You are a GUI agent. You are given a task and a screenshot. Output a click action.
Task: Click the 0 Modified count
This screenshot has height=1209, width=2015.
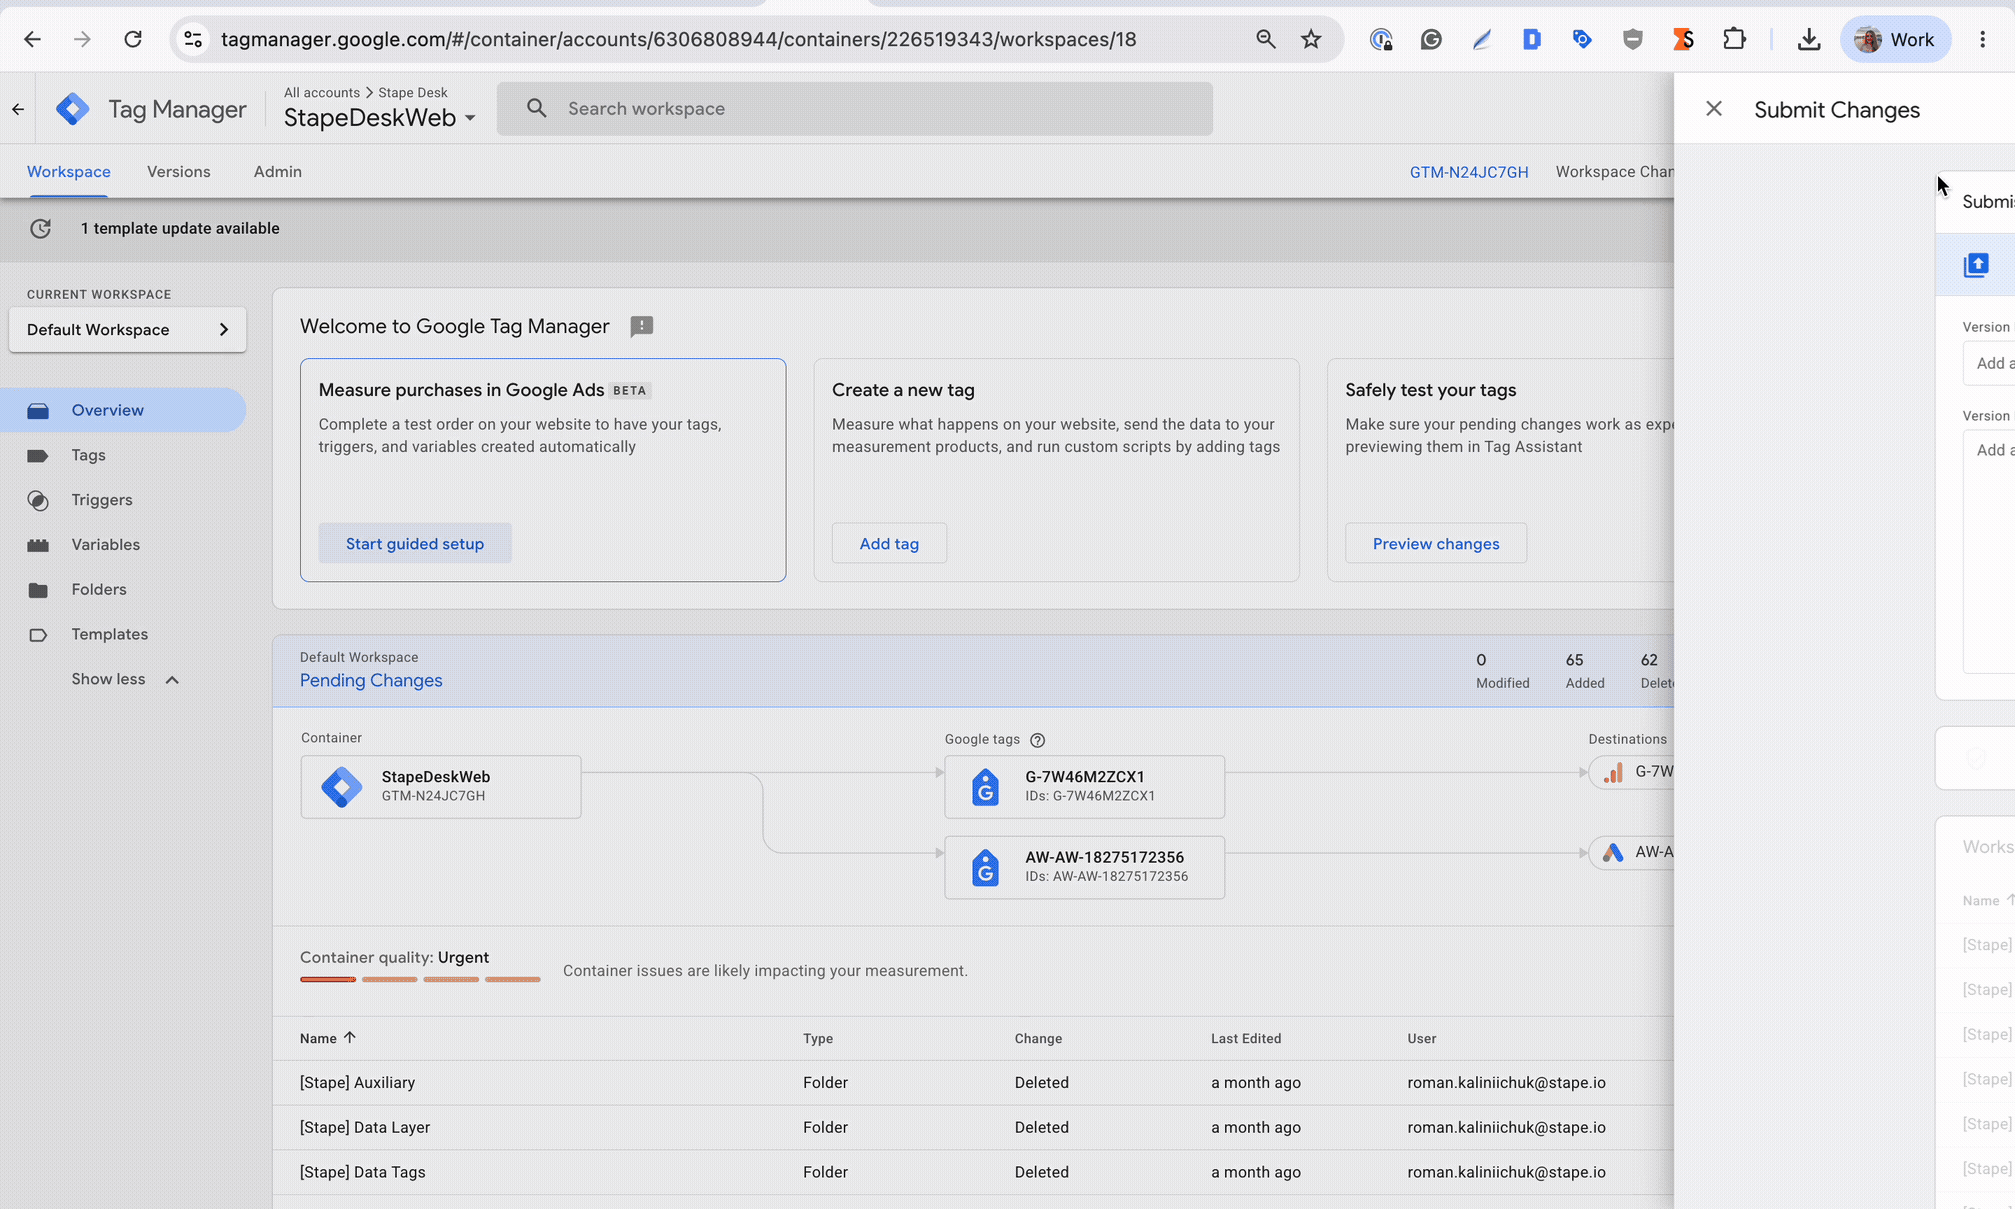[x=1503, y=670]
